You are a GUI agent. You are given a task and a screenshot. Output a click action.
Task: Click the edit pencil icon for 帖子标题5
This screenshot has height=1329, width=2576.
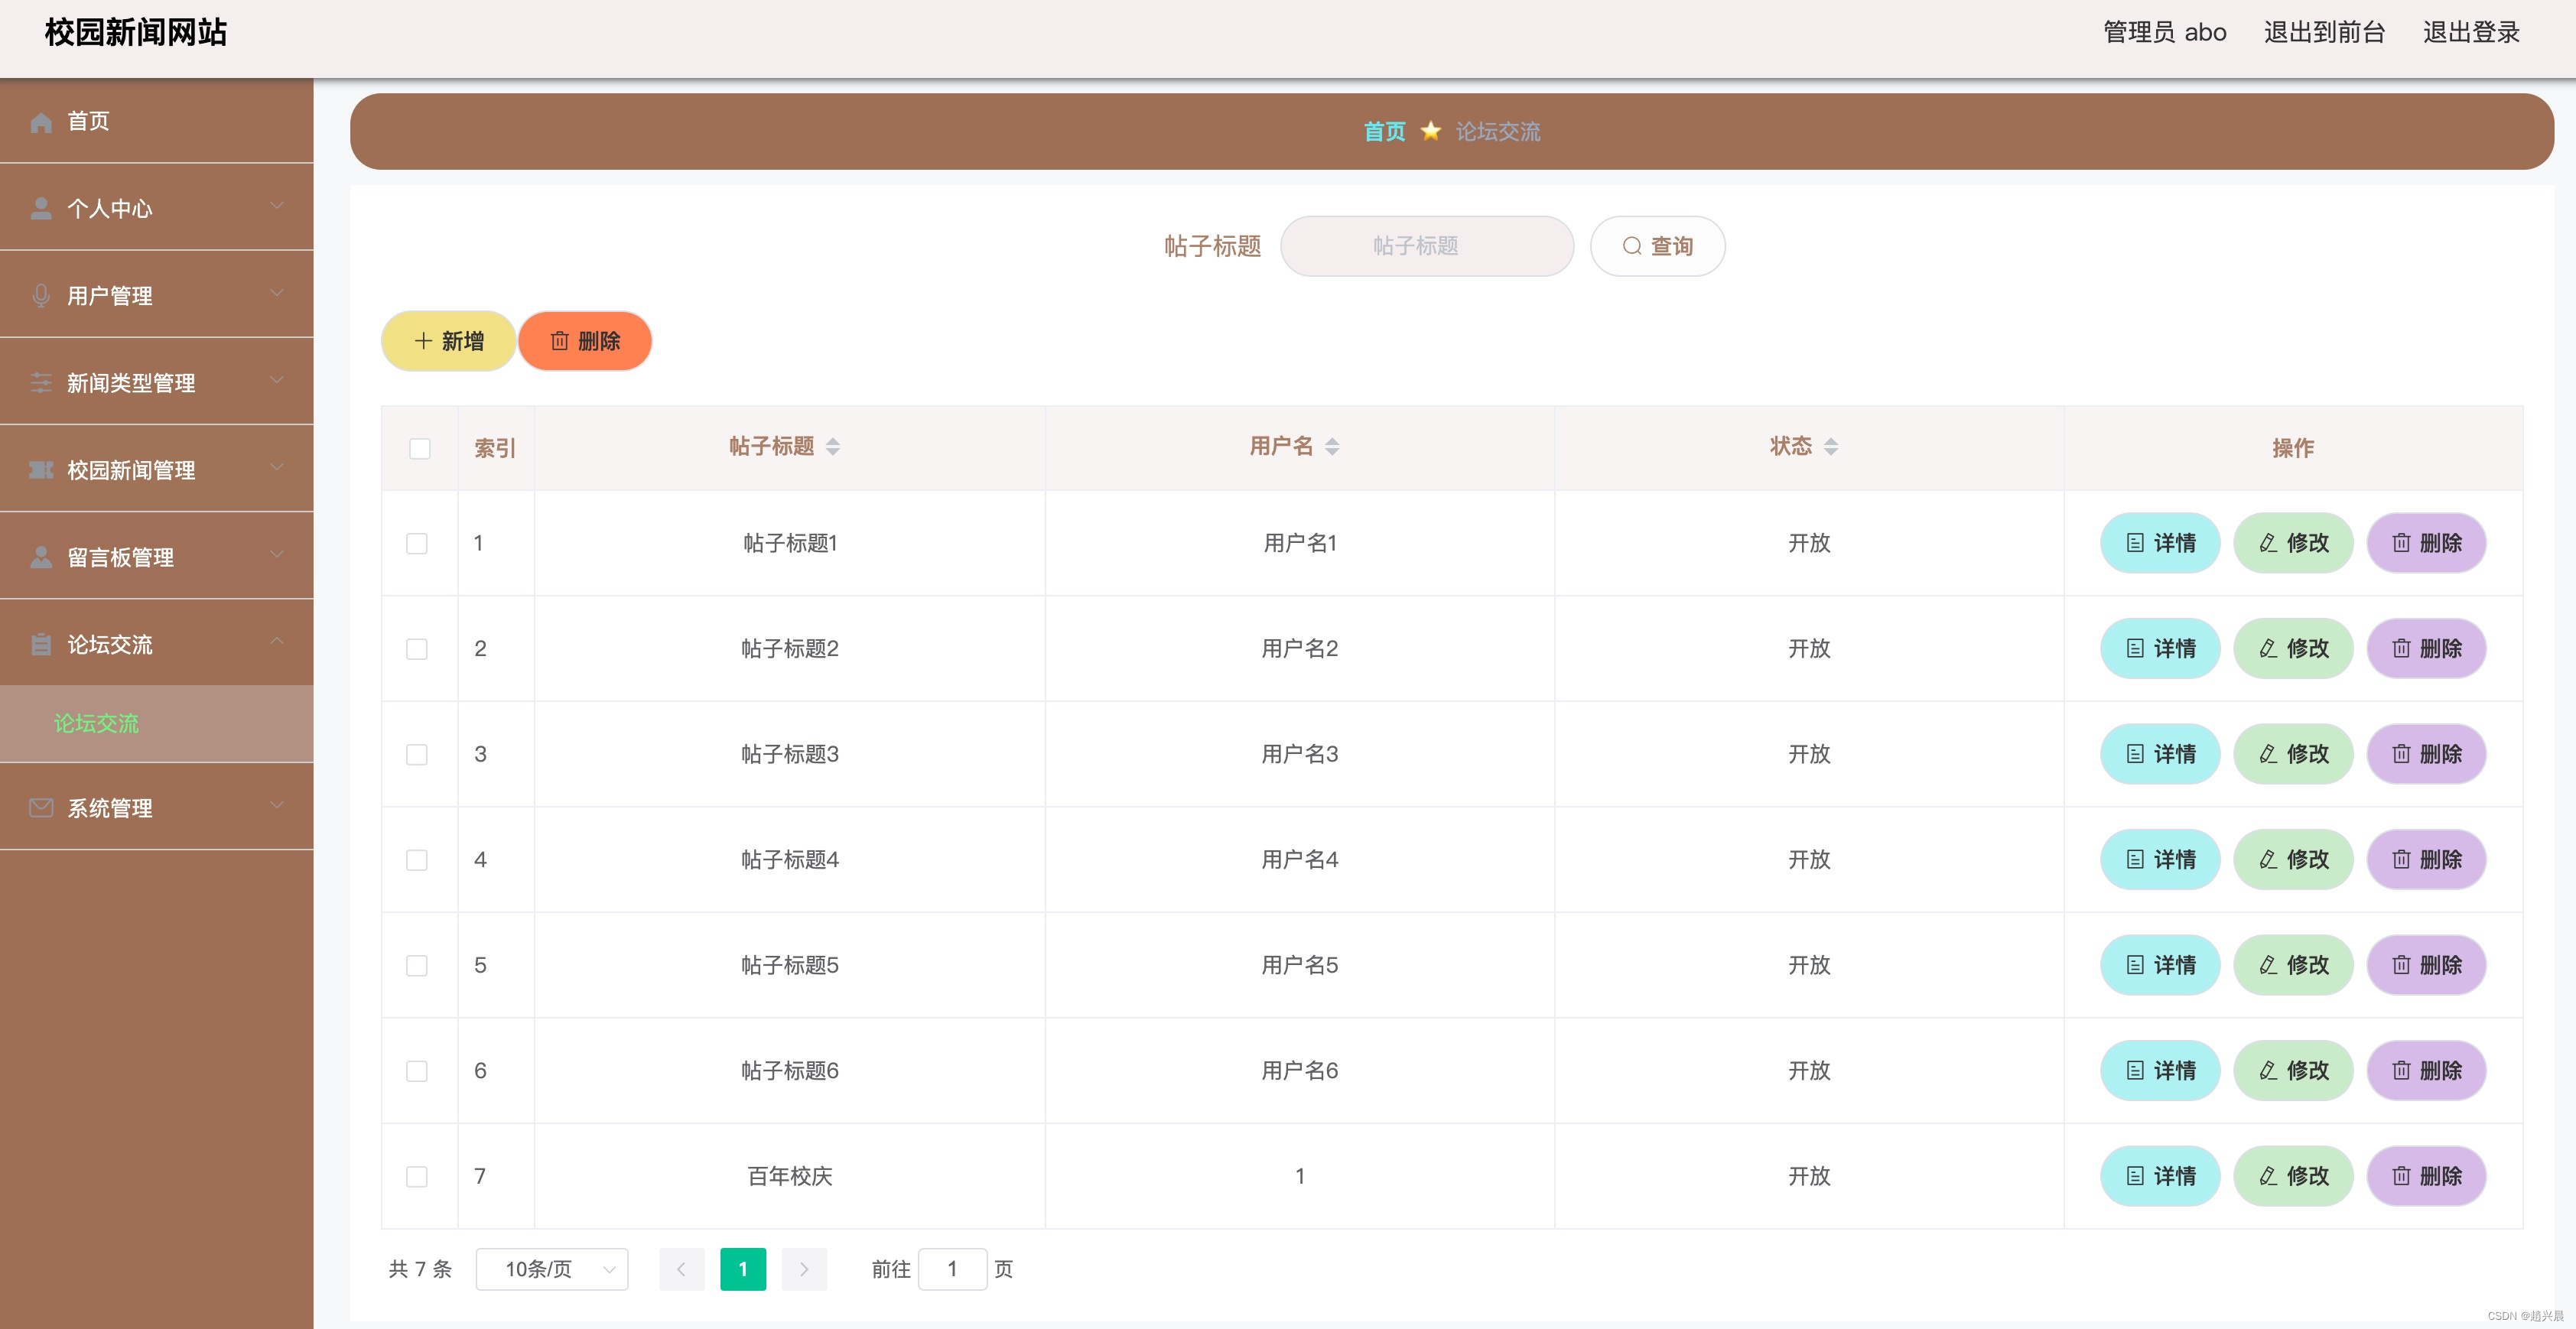point(2268,965)
